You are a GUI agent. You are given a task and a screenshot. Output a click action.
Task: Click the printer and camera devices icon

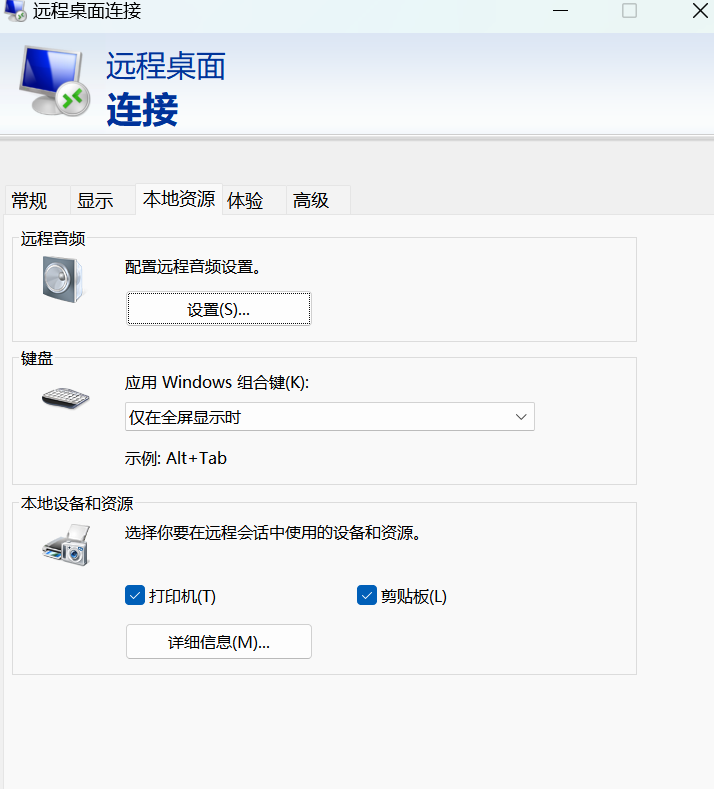67,545
